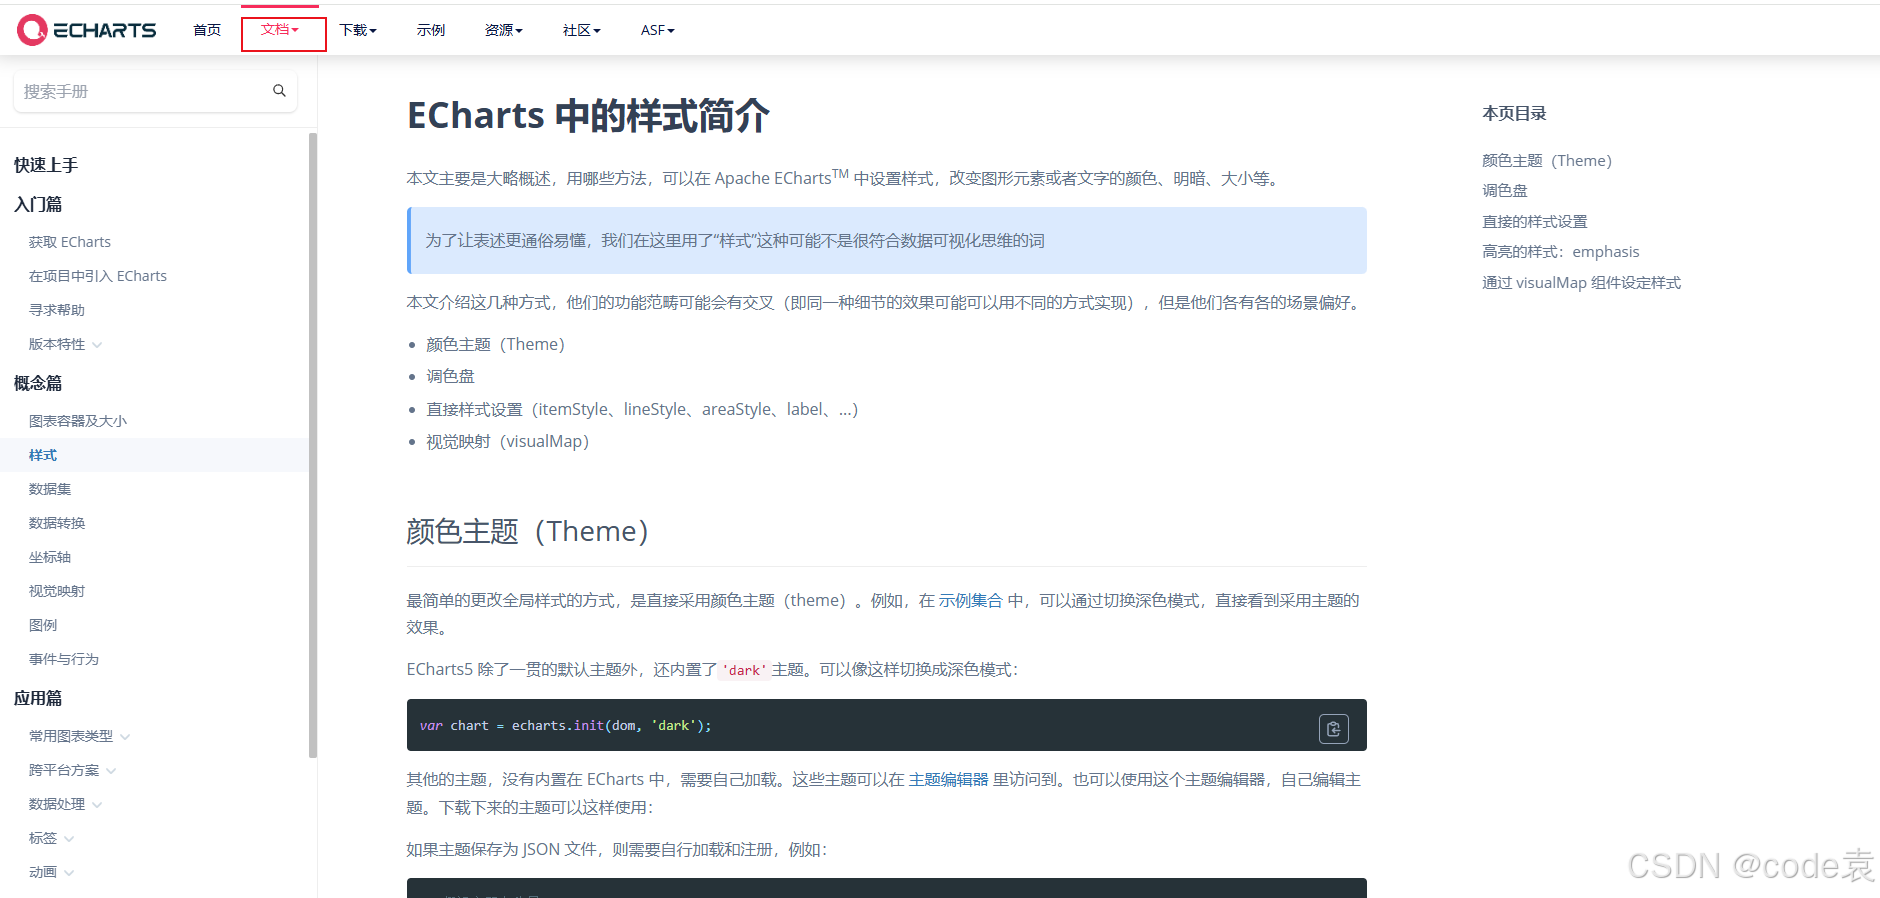Expand 跨平台方案 in the sidebar
Viewport: 1880px width, 898px height.
pyautogui.click(x=73, y=770)
